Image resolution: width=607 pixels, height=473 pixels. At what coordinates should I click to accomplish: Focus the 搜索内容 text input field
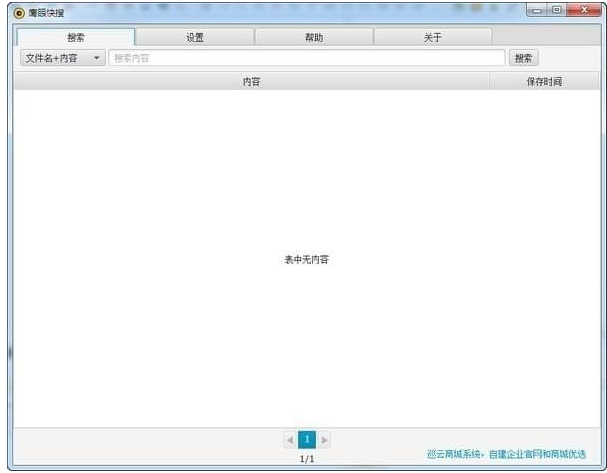306,58
